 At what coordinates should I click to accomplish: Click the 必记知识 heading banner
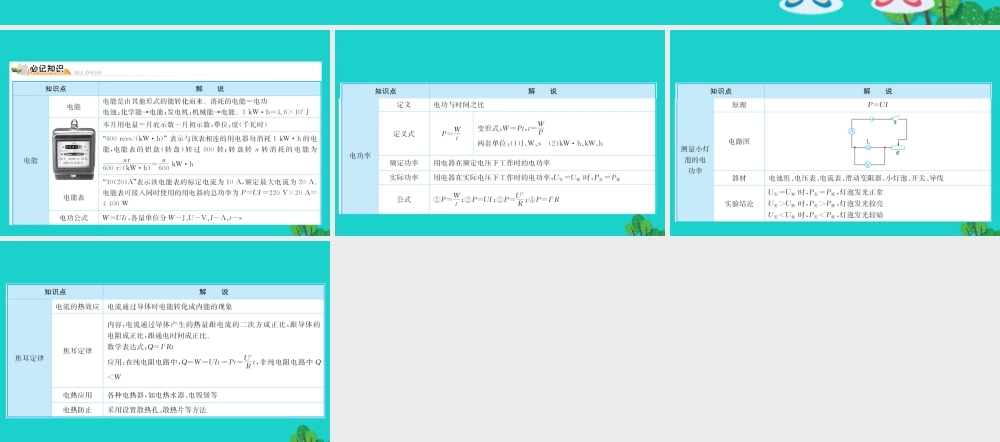tap(43, 69)
